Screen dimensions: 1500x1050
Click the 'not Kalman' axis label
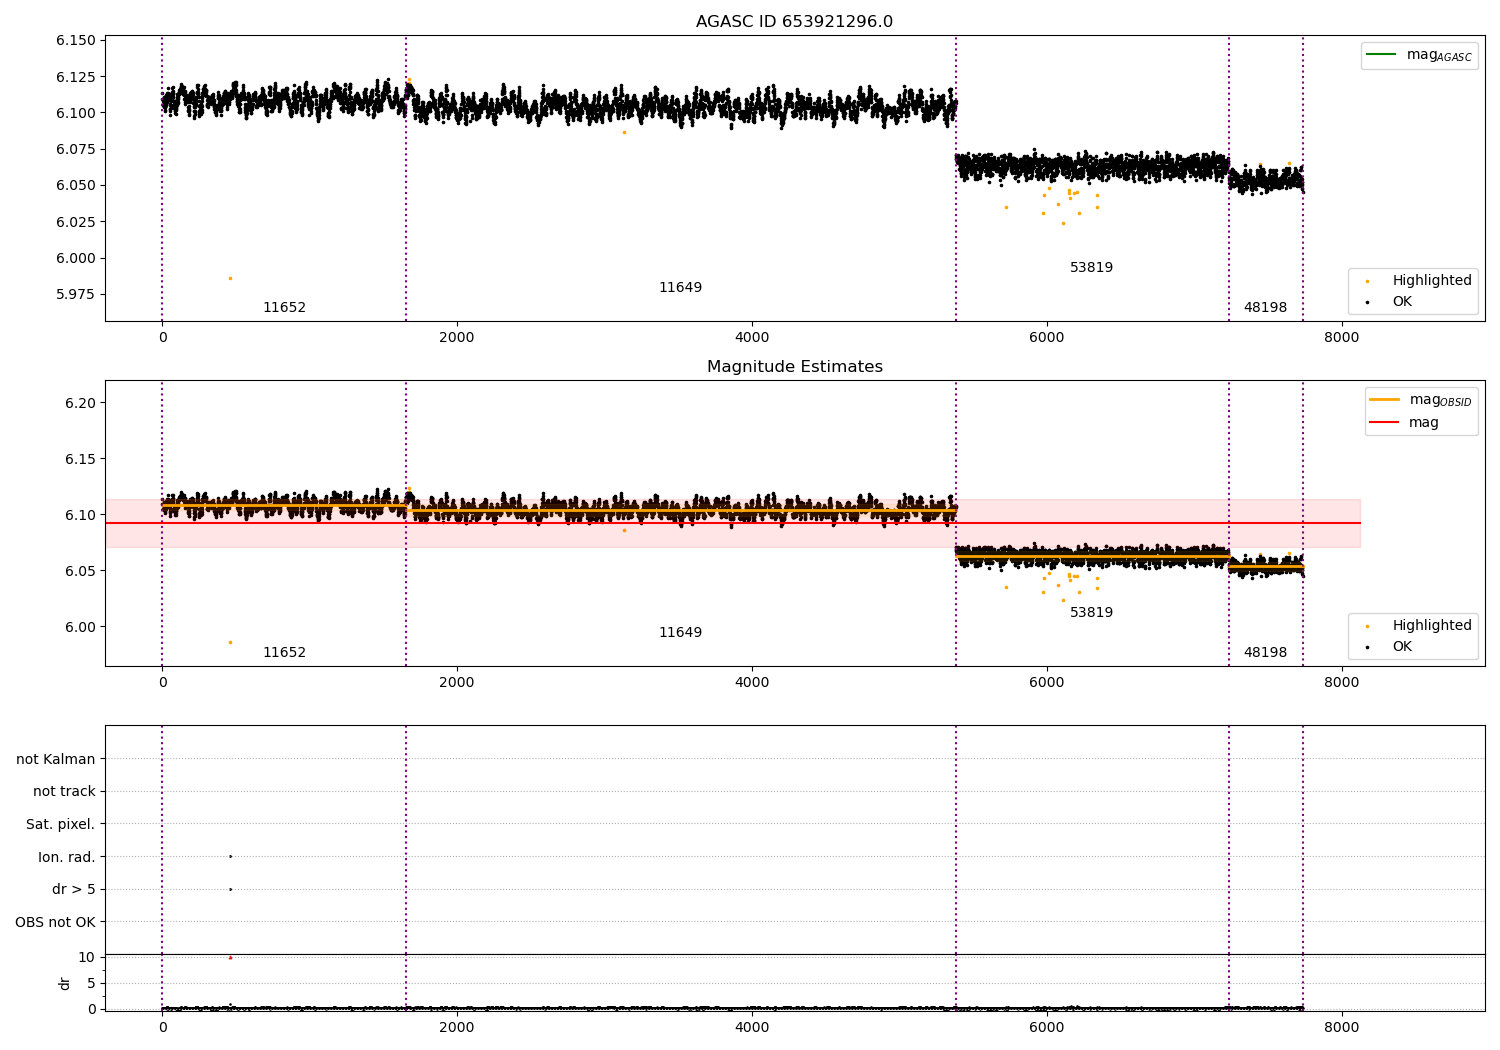pos(56,759)
